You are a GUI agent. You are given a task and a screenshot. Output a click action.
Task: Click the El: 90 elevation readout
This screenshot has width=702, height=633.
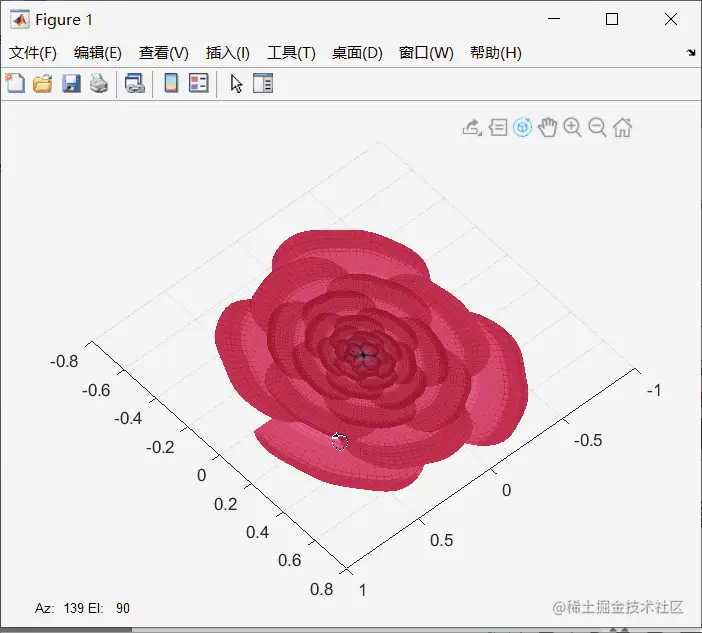tap(109, 608)
